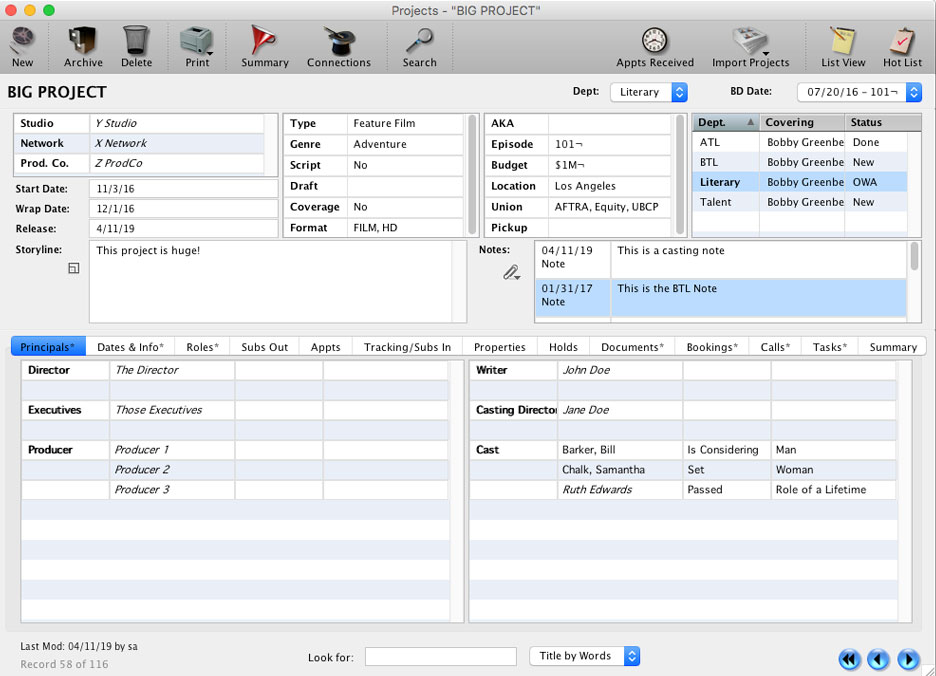Select the Principals tab
This screenshot has width=936, height=676.
tap(48, 347)
